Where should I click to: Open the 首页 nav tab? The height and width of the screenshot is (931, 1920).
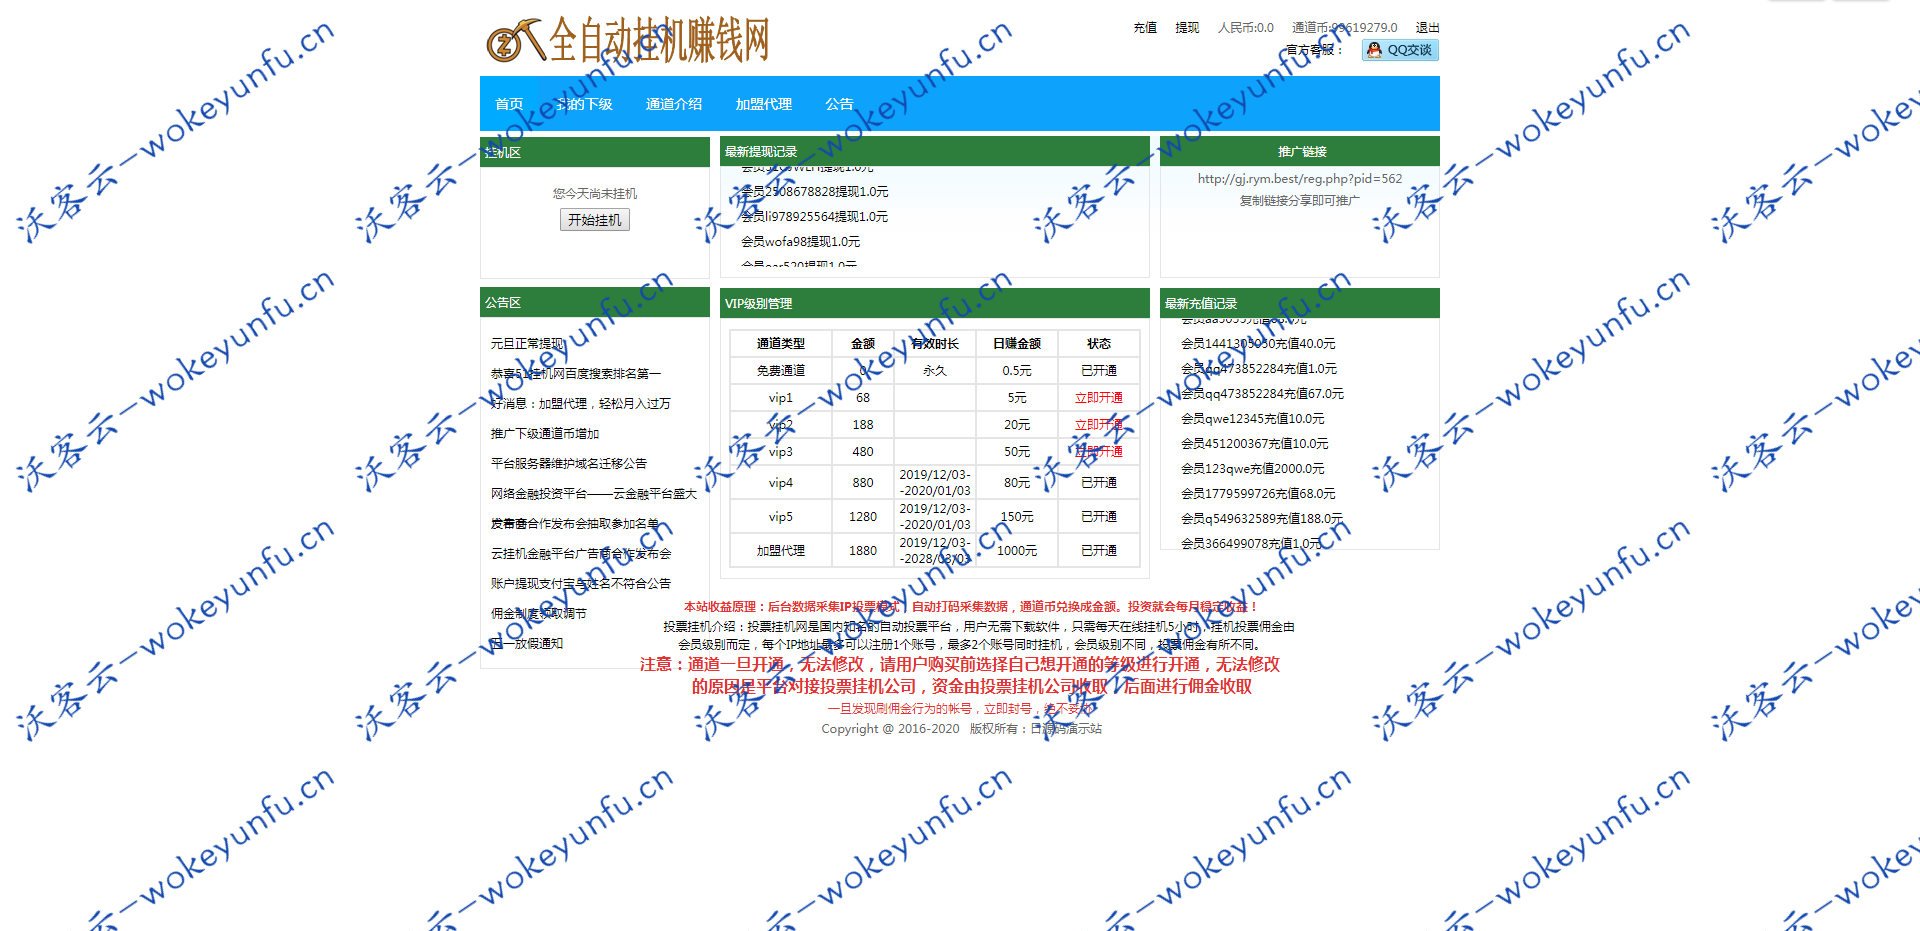509,104
